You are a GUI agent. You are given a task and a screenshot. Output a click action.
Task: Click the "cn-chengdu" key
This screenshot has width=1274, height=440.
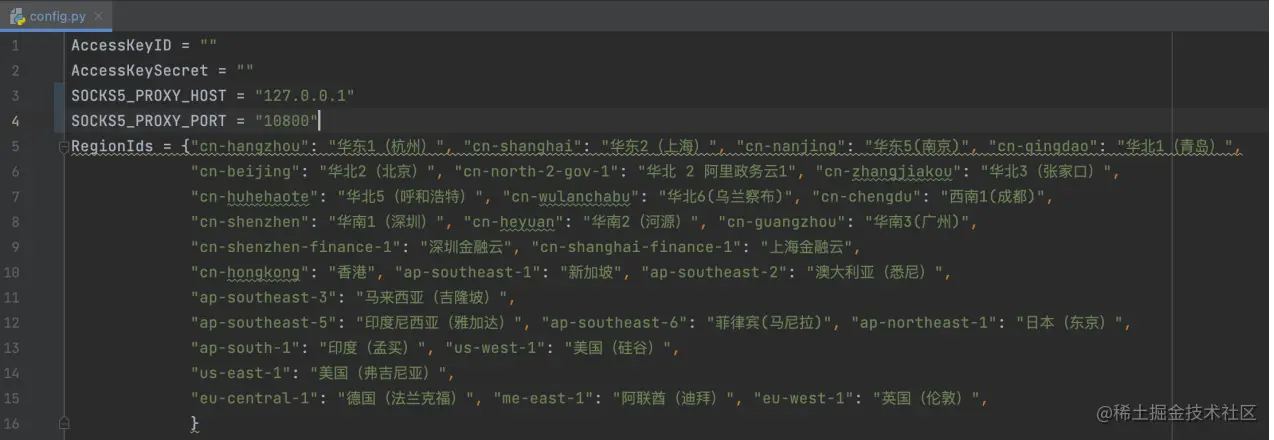(x=867, y=197)
